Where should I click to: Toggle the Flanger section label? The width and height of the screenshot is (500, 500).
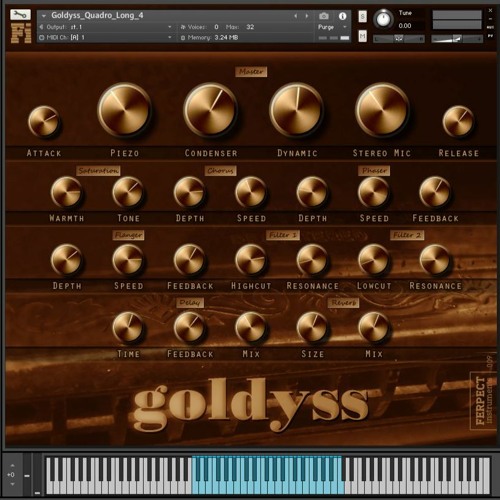[x=128, y=235]
